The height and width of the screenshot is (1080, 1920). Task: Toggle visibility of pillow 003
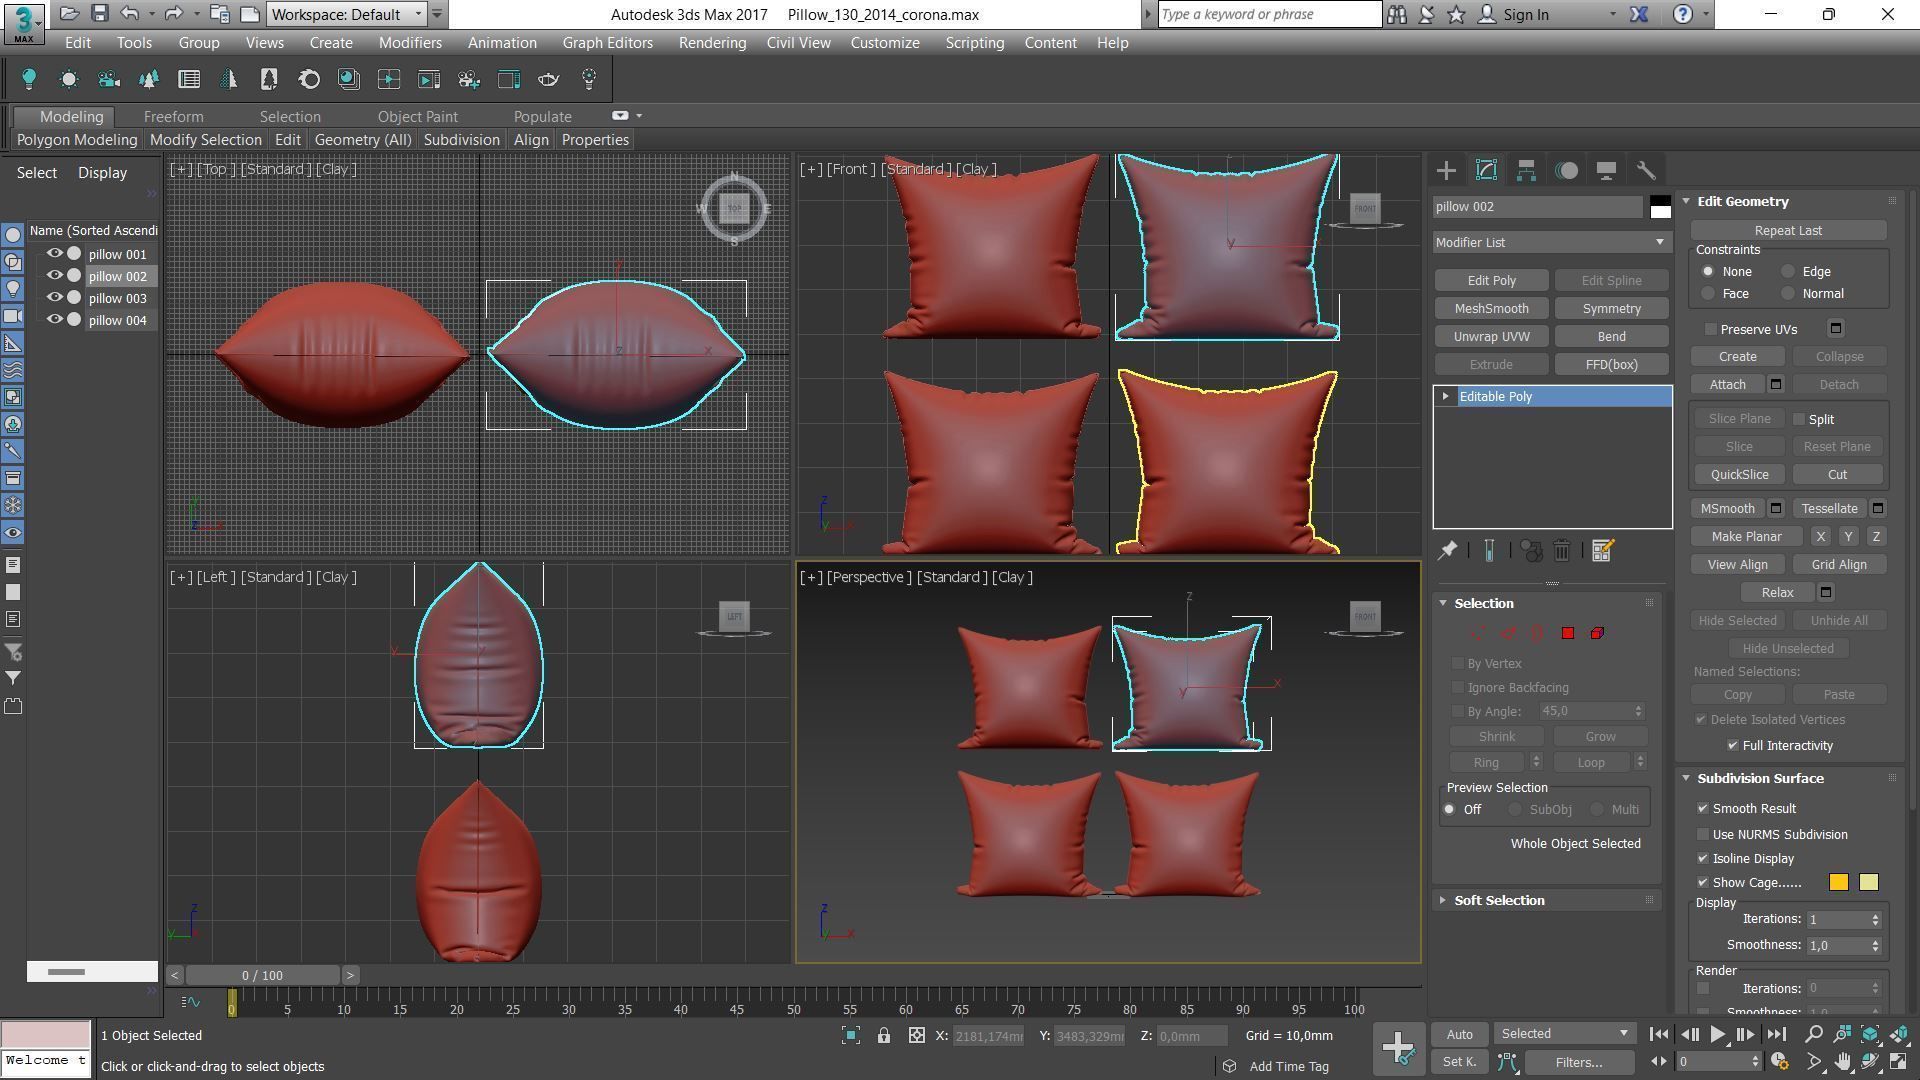[x=55, y=298]
